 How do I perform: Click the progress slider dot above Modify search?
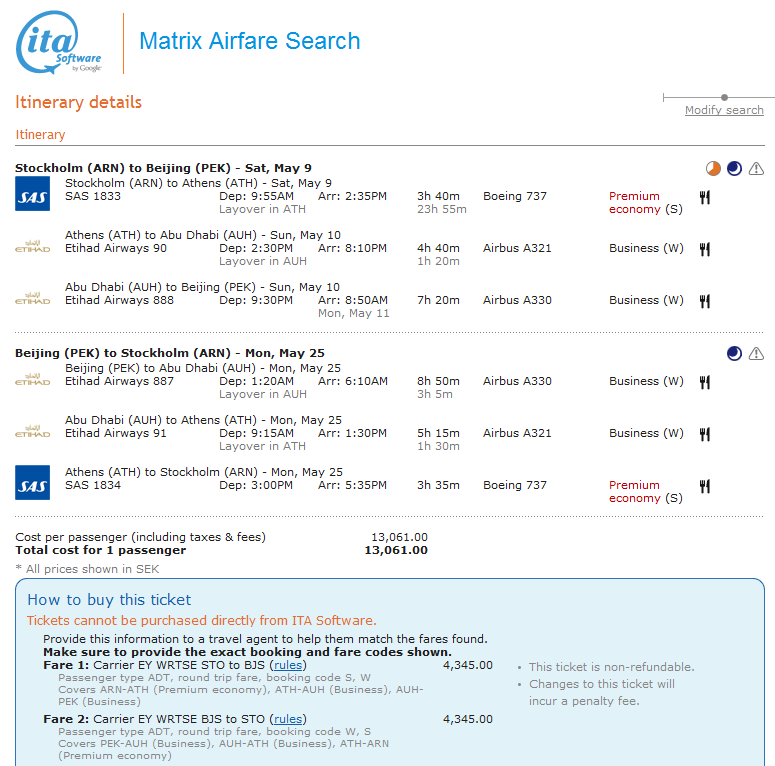click(x=724, y=97)
